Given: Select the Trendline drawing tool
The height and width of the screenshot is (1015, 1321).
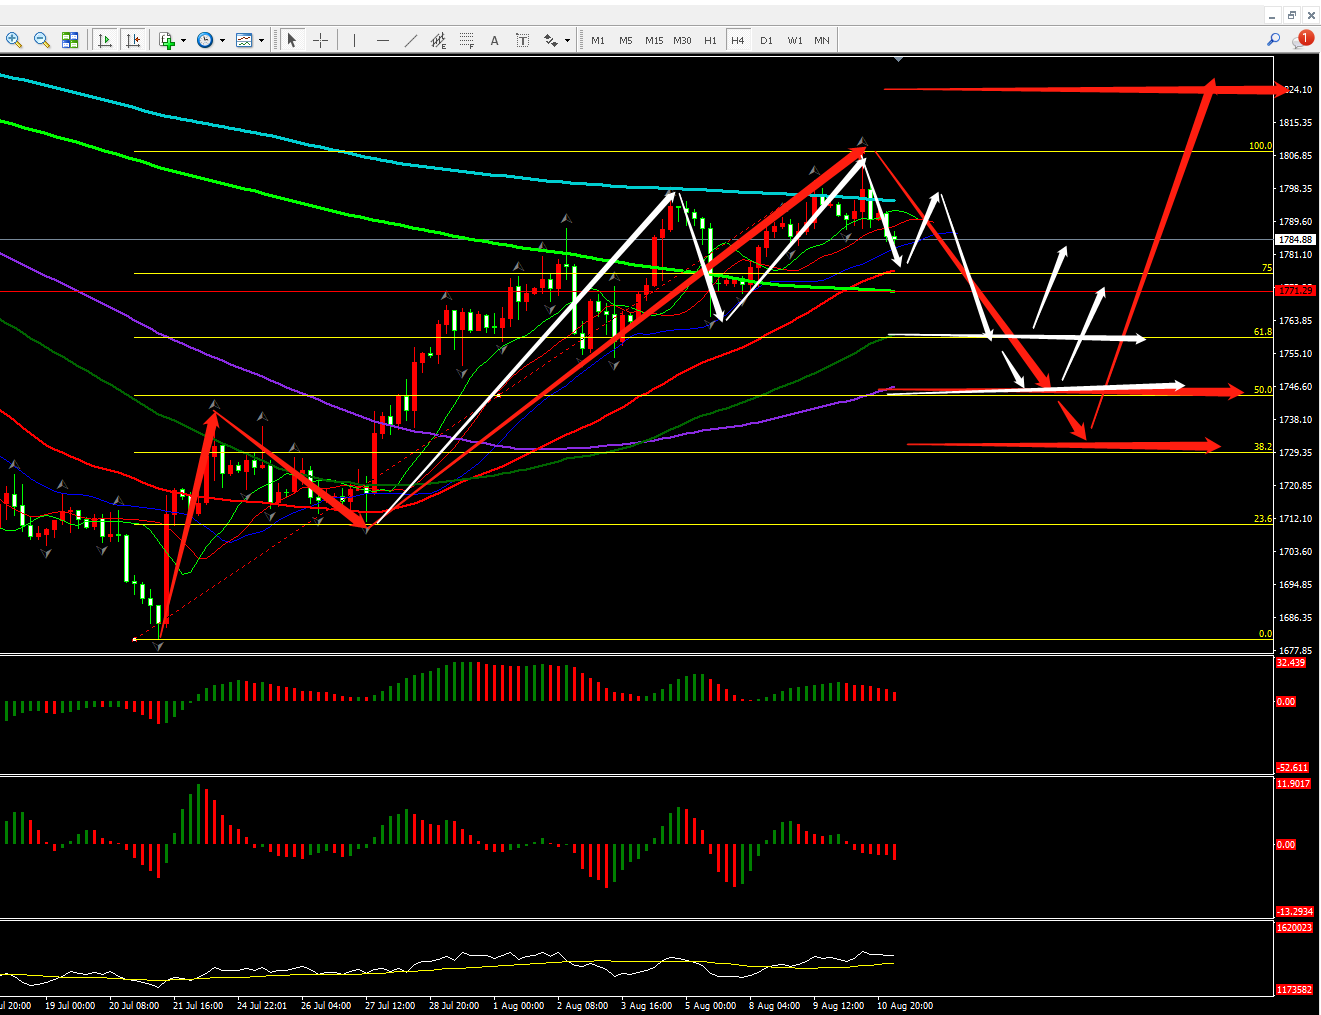Looking at the screenshot, I should pyautogui.click(x=411, y=40).
